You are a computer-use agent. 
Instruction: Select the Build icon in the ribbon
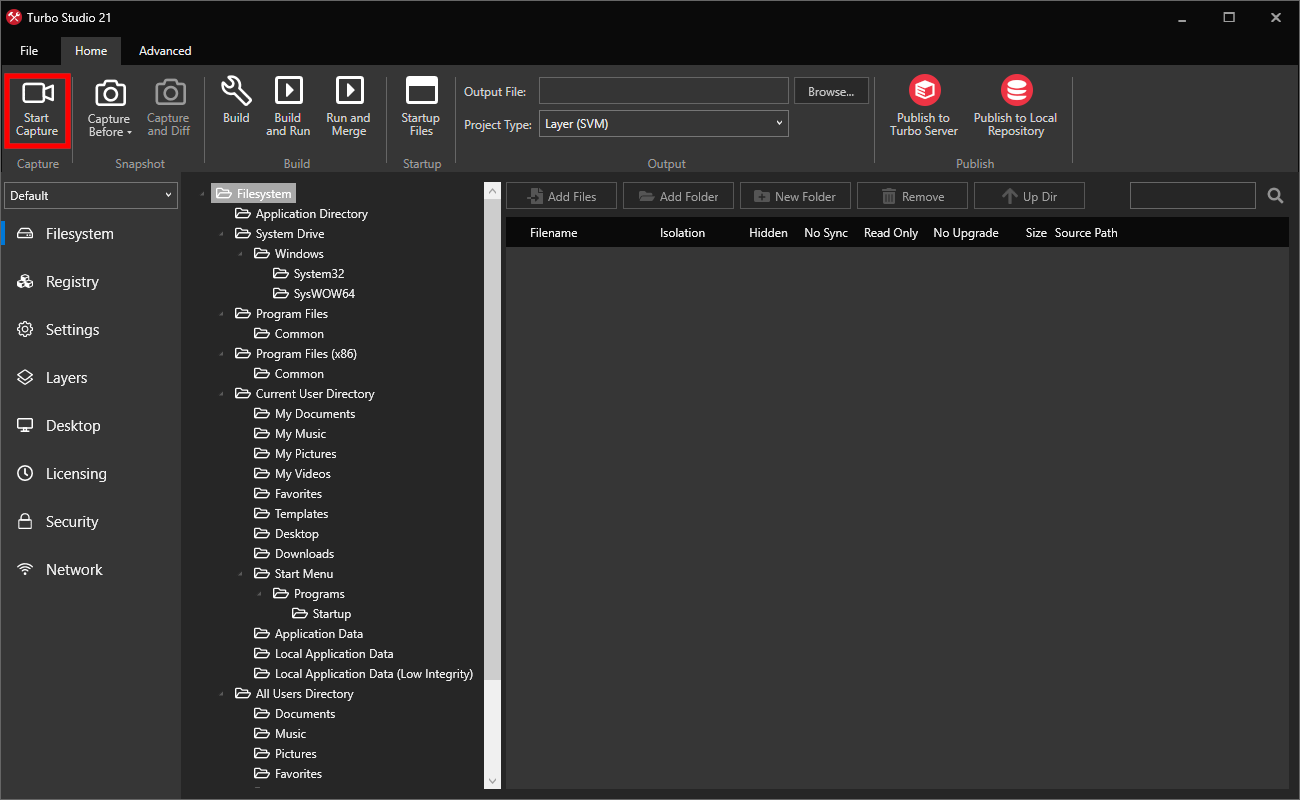tap(236, 105)
